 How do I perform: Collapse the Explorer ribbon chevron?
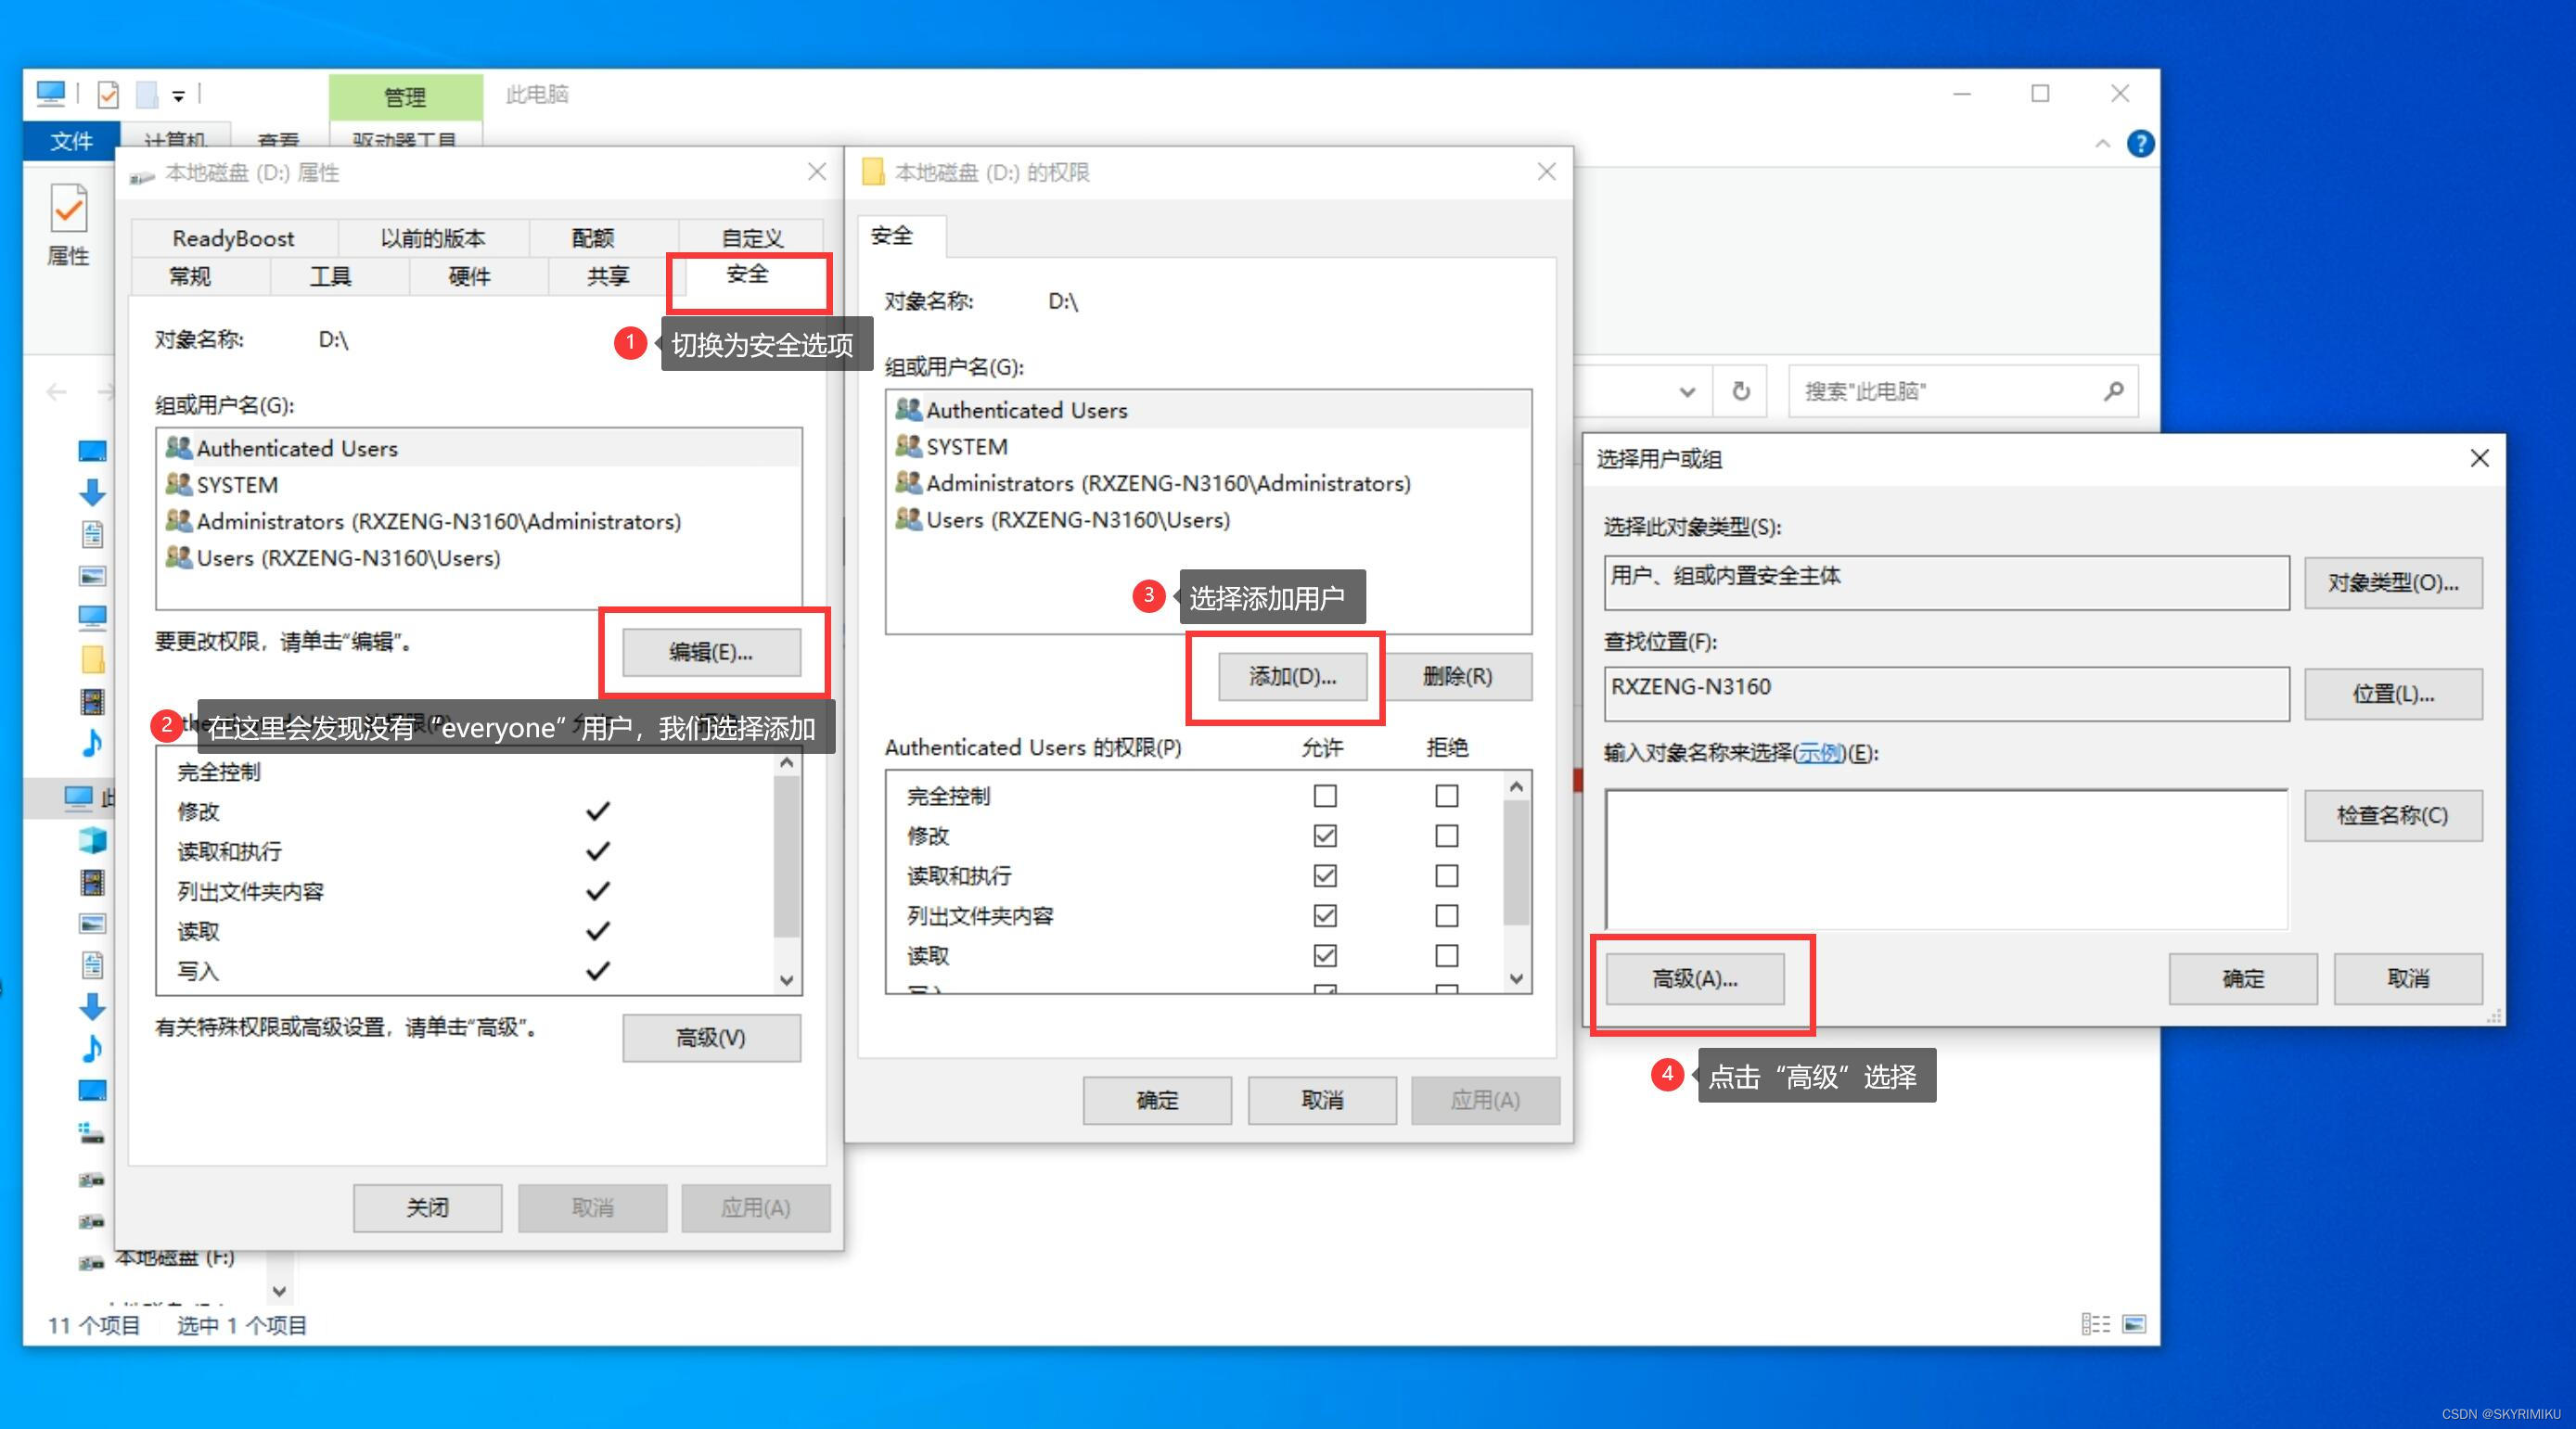point(2102,144)
